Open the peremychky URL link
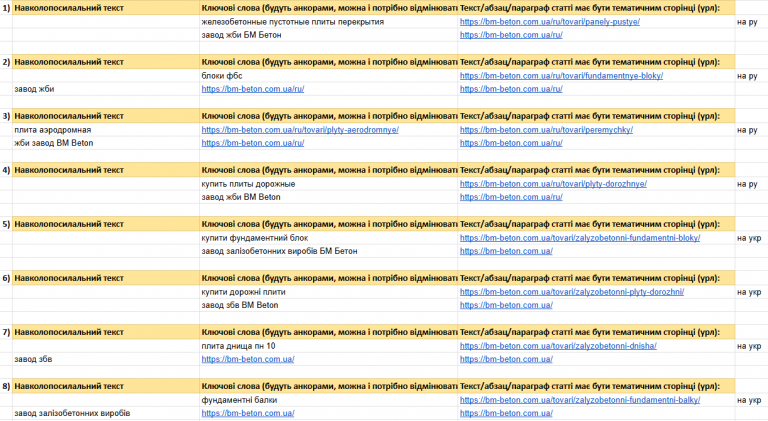Image resolution: width=768 pixels, height=421 pixels. click(546, 130)
